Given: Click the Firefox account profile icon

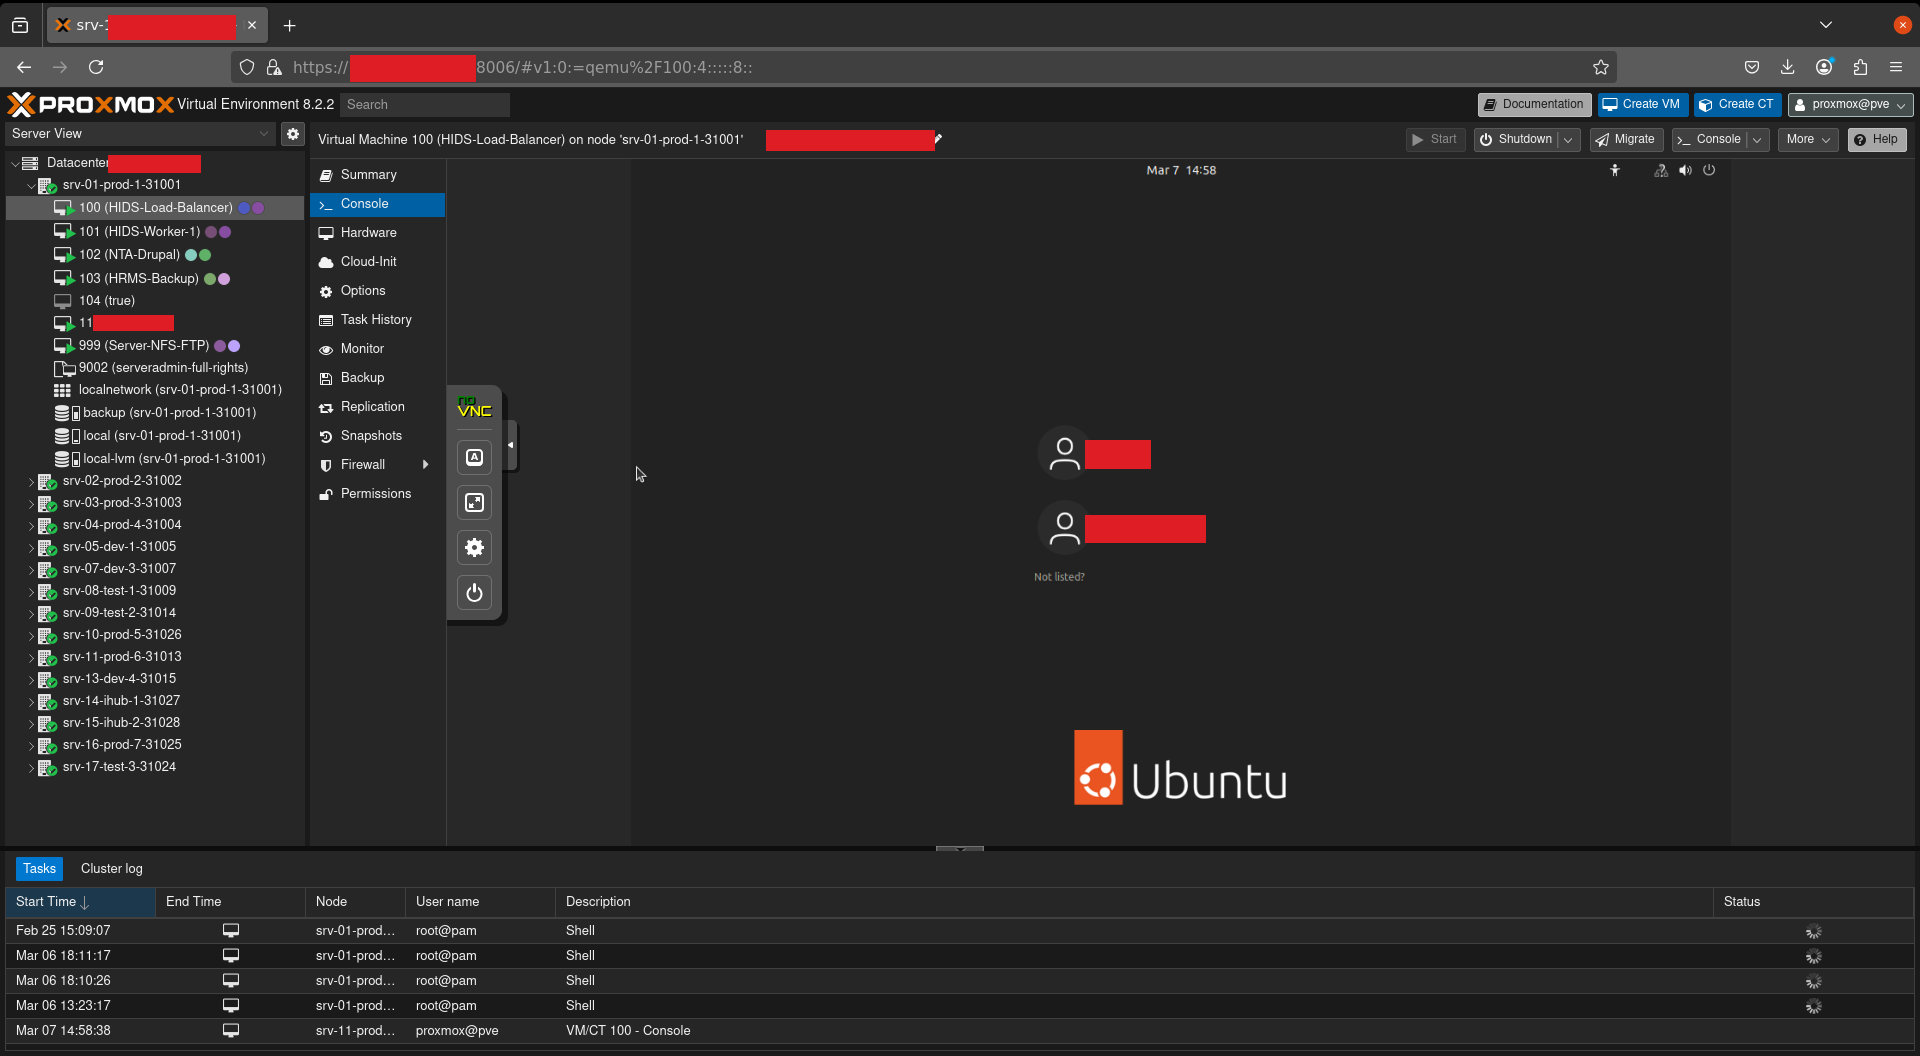Looking at the screenshot, I should (1824, 67).
